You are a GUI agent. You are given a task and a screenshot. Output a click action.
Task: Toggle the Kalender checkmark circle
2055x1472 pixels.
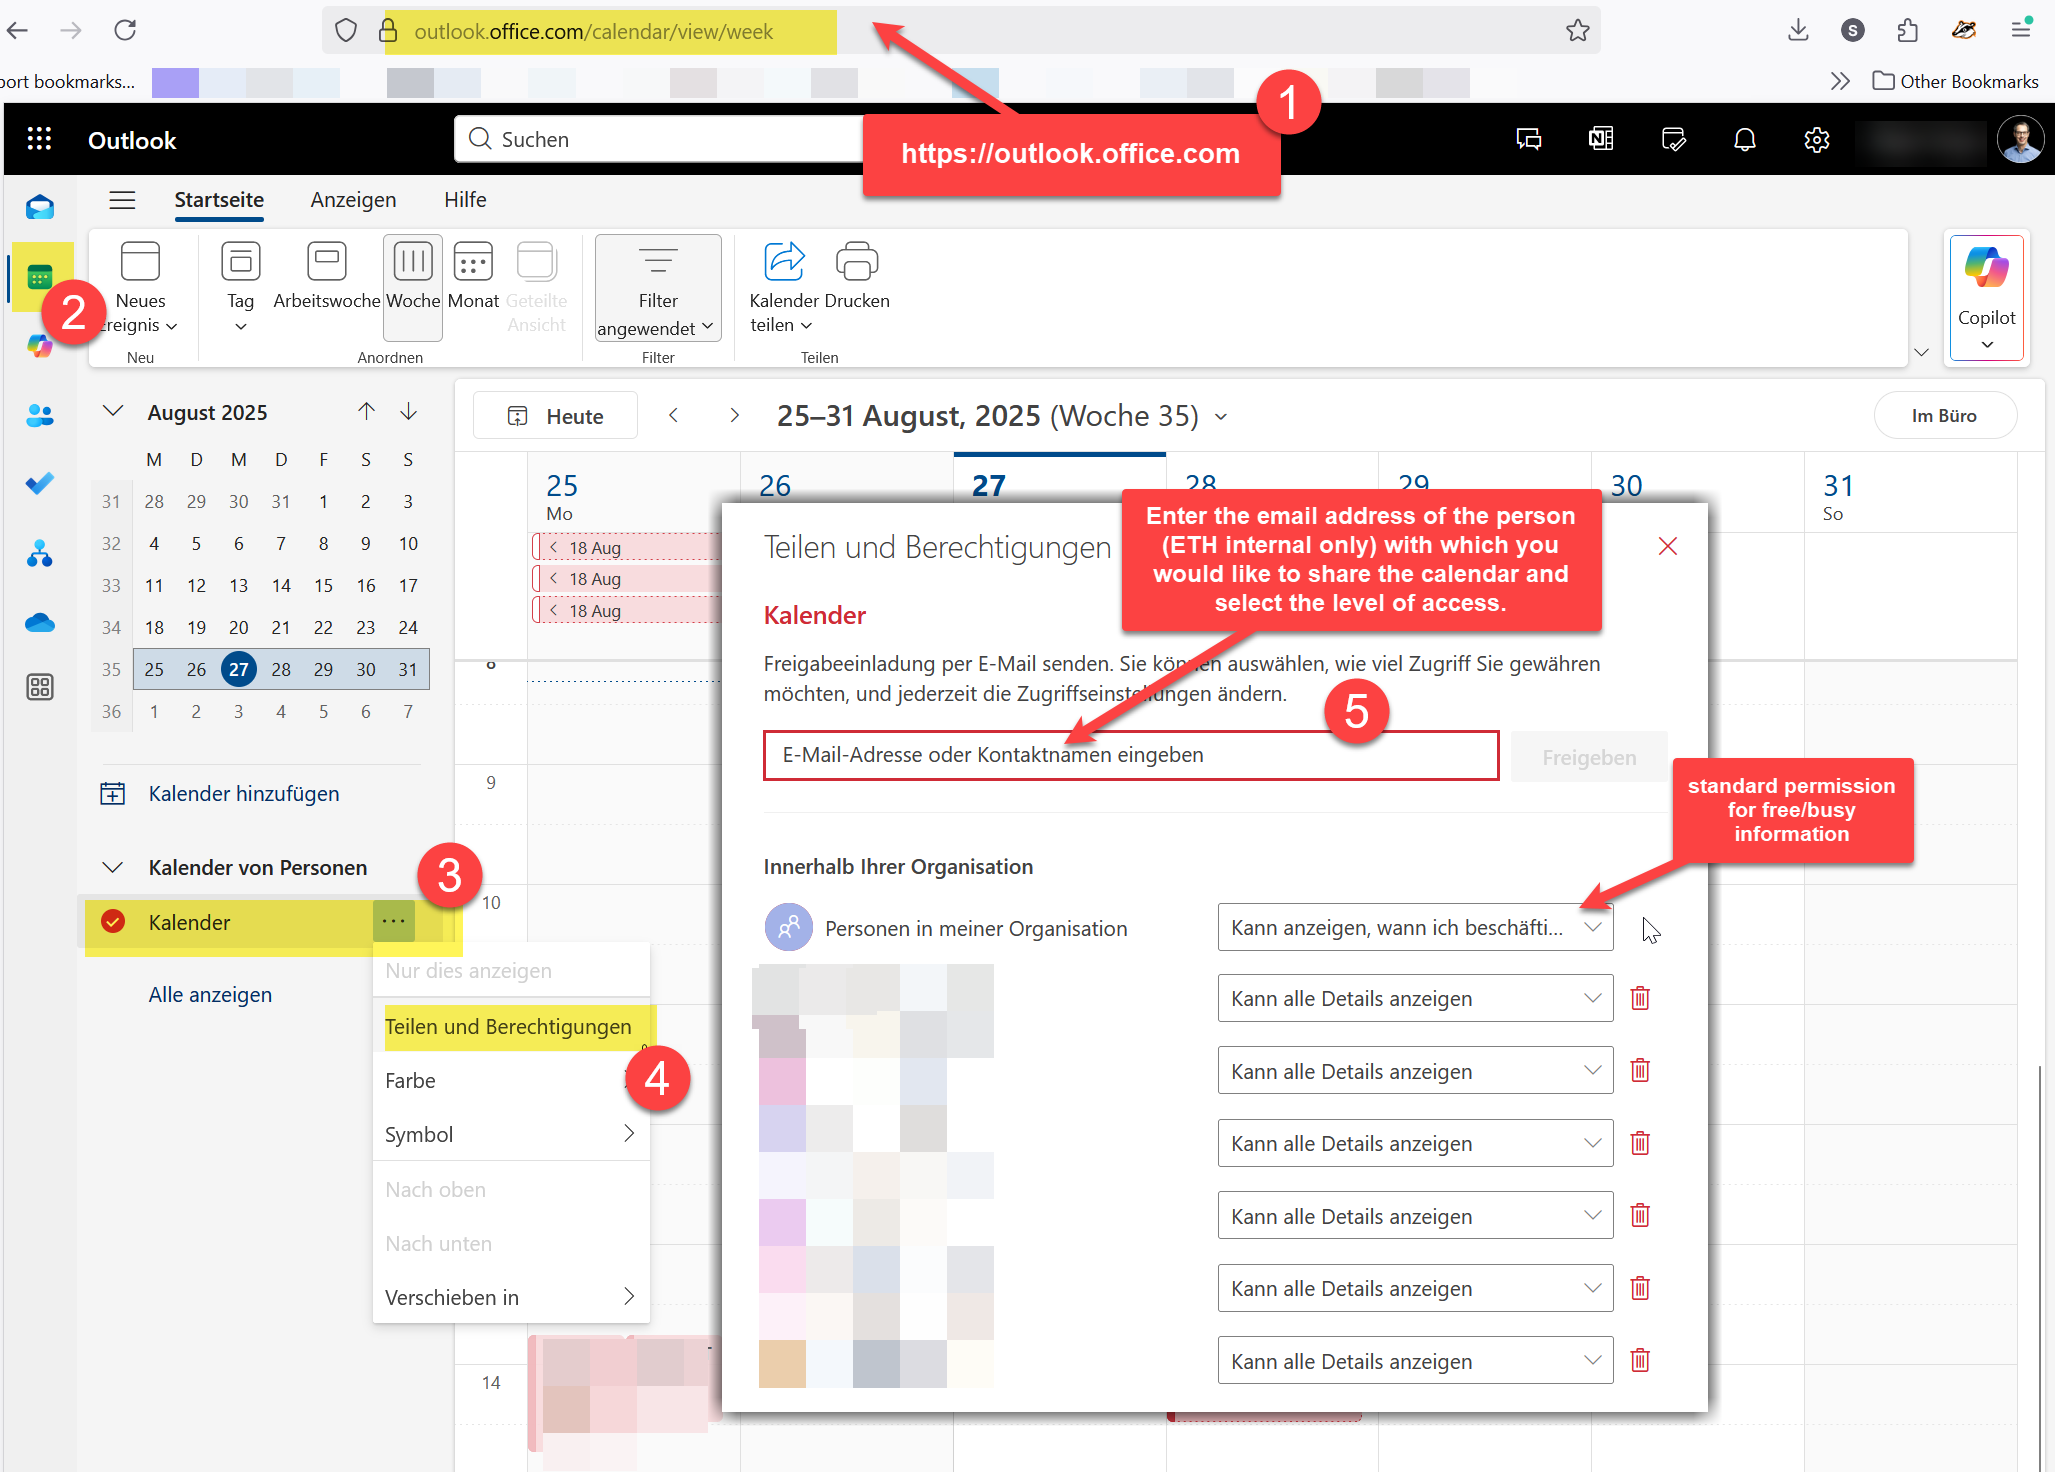113,922
